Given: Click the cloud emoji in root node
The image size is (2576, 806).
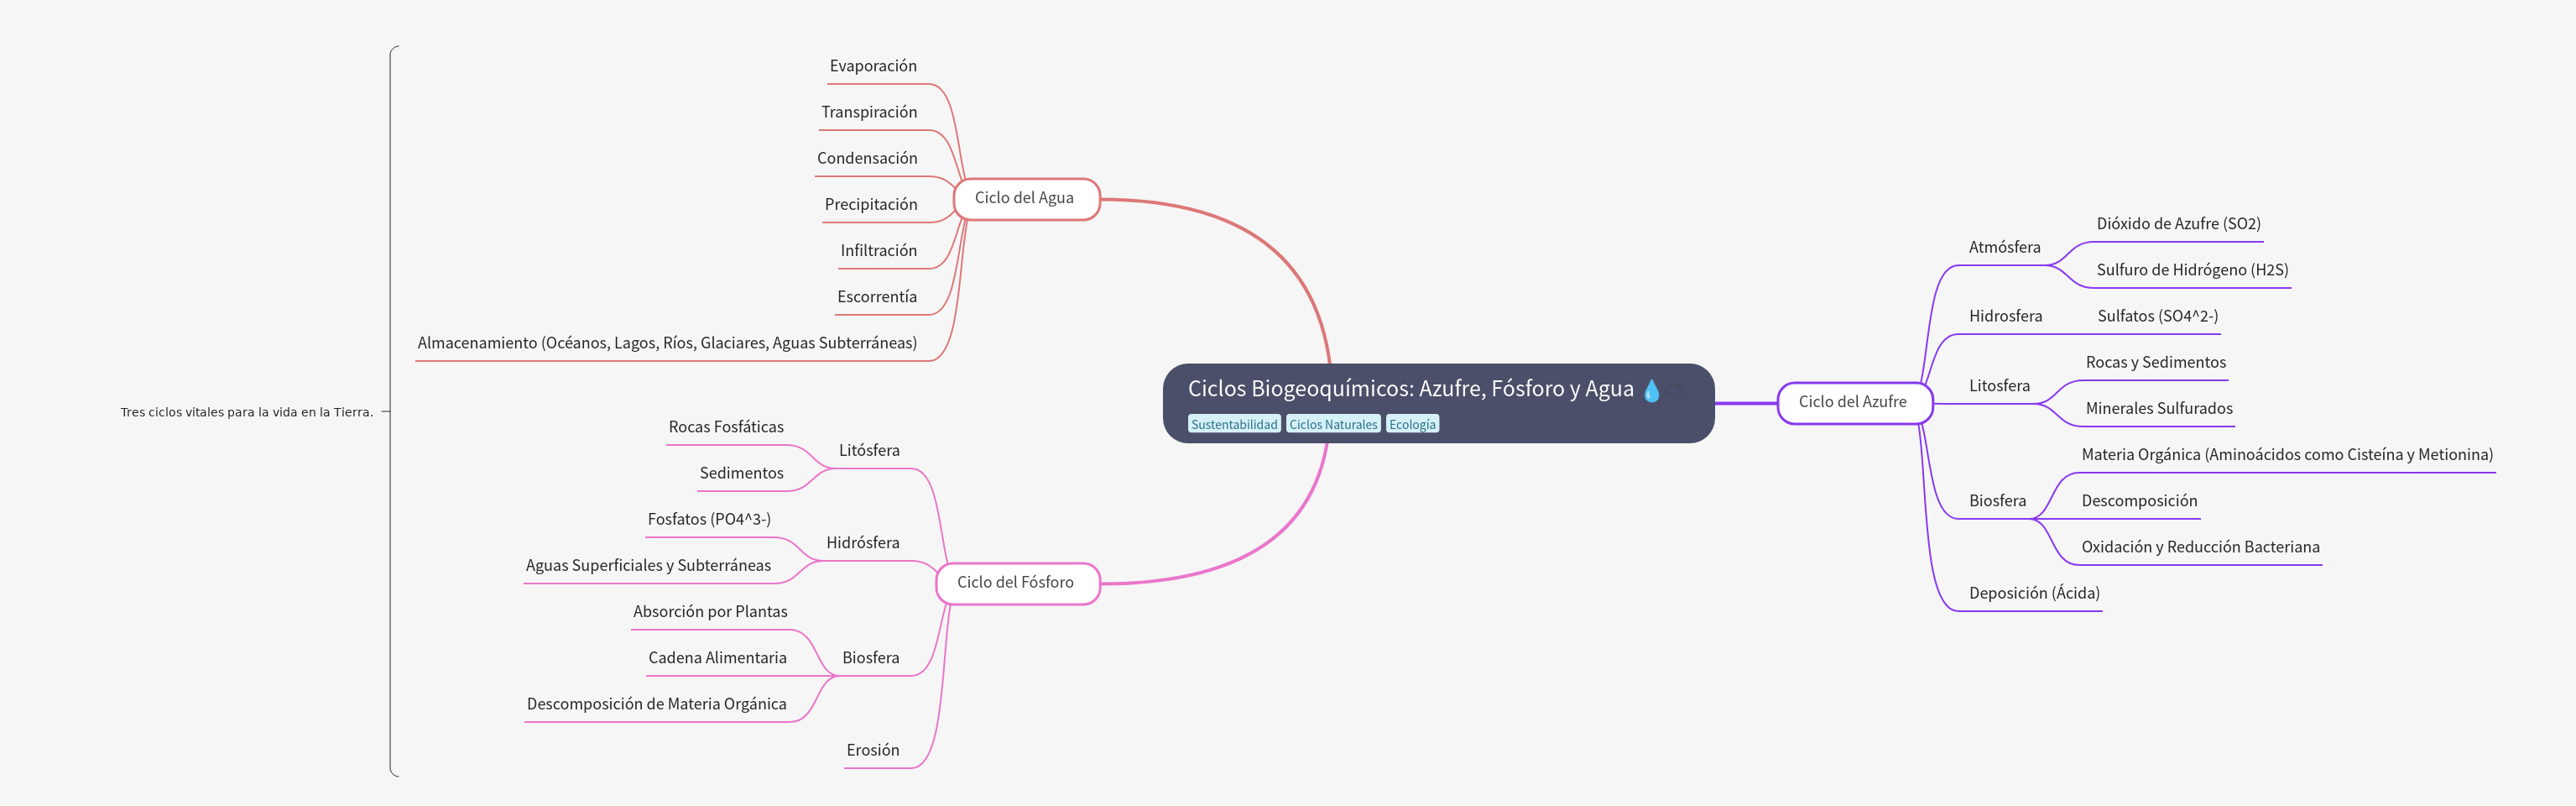Looking at the screenshot, I should (1677, 391).
